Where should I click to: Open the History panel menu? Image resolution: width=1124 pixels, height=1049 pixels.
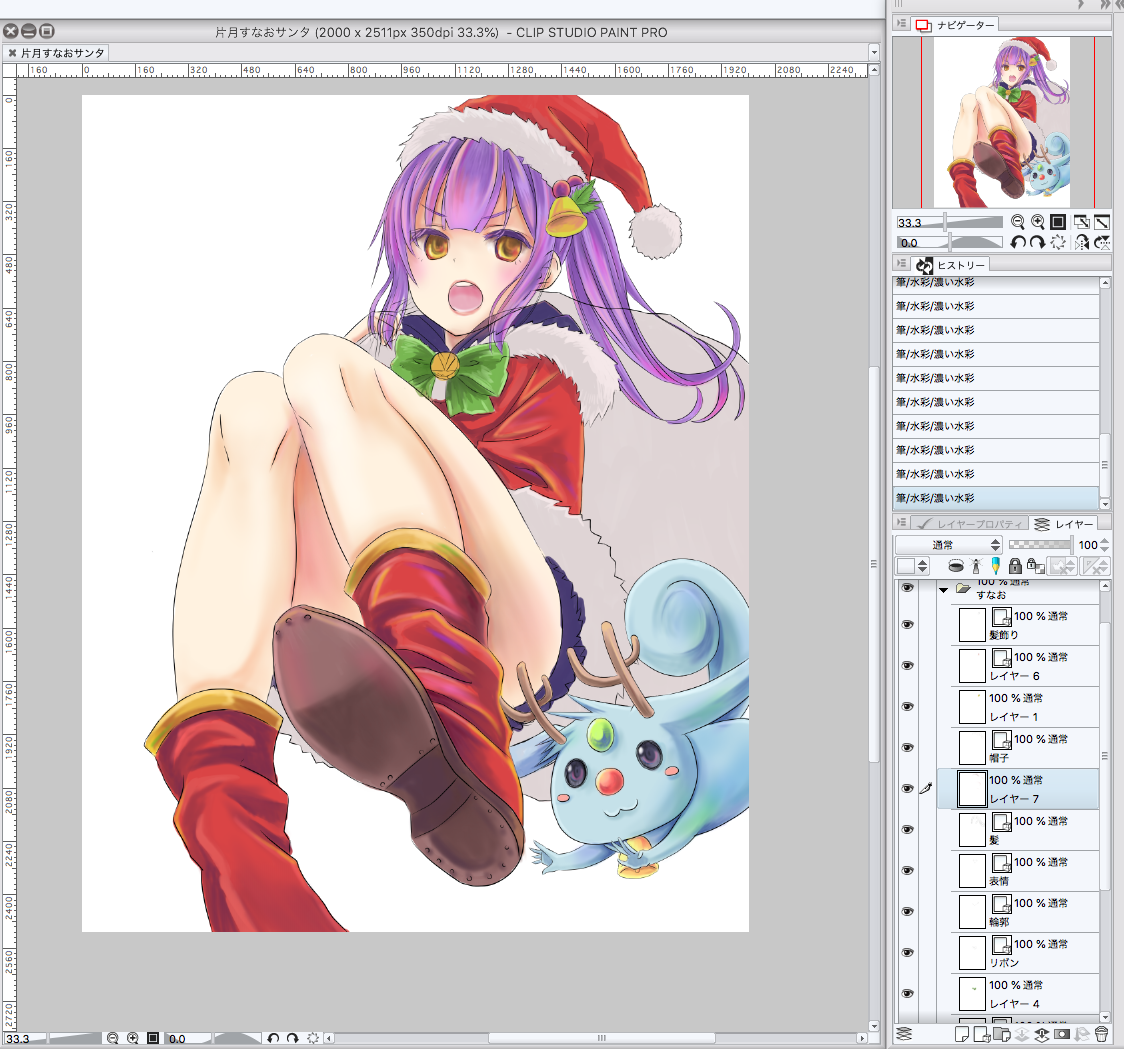901,264
